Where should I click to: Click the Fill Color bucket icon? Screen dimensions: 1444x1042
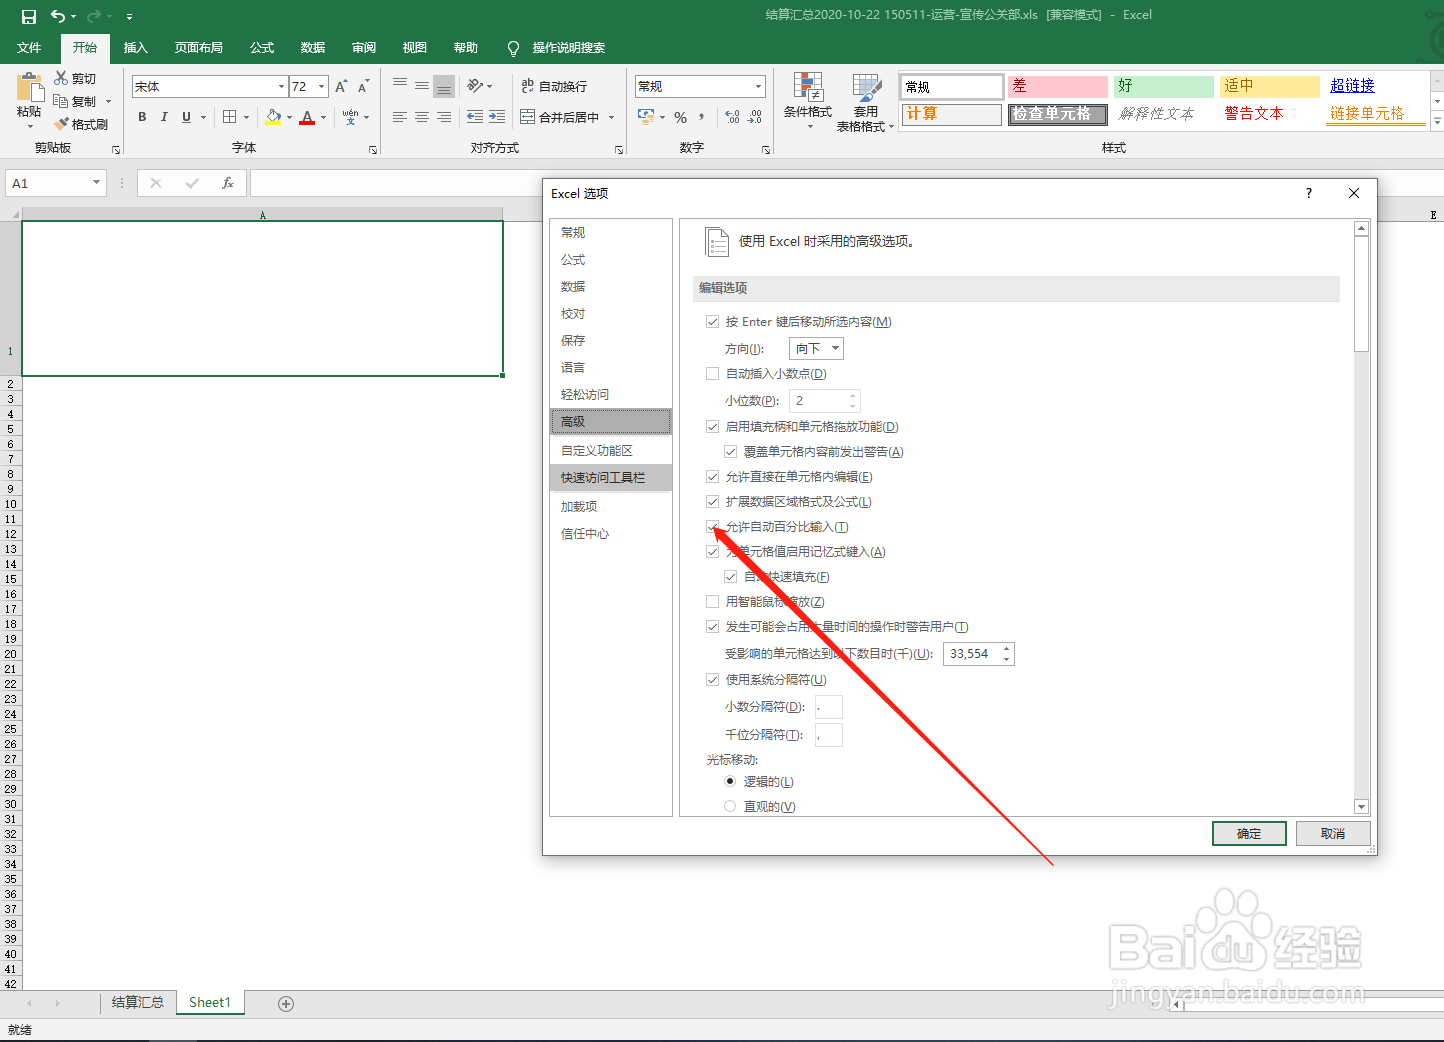tap(274, 117)
